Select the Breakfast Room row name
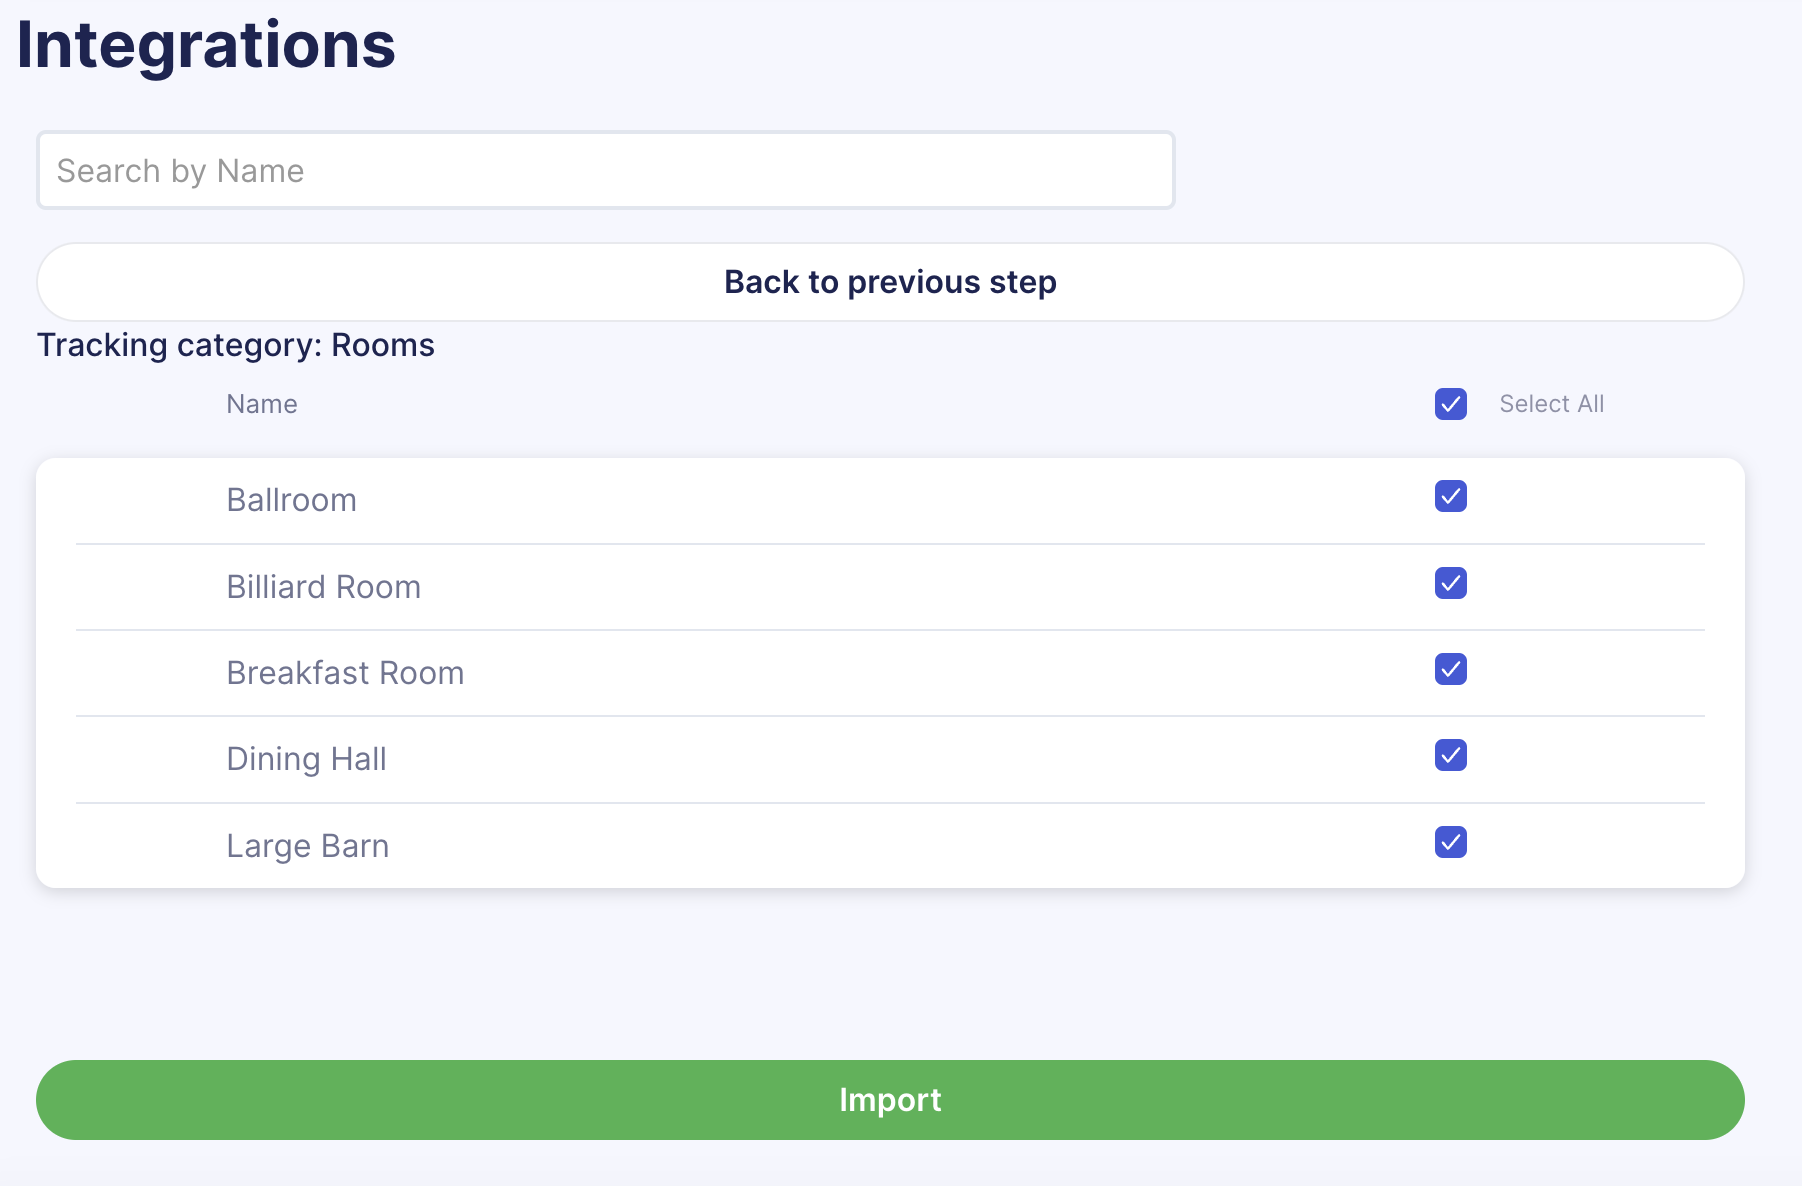The image size is (1802, 1186). tap(344, 672)
